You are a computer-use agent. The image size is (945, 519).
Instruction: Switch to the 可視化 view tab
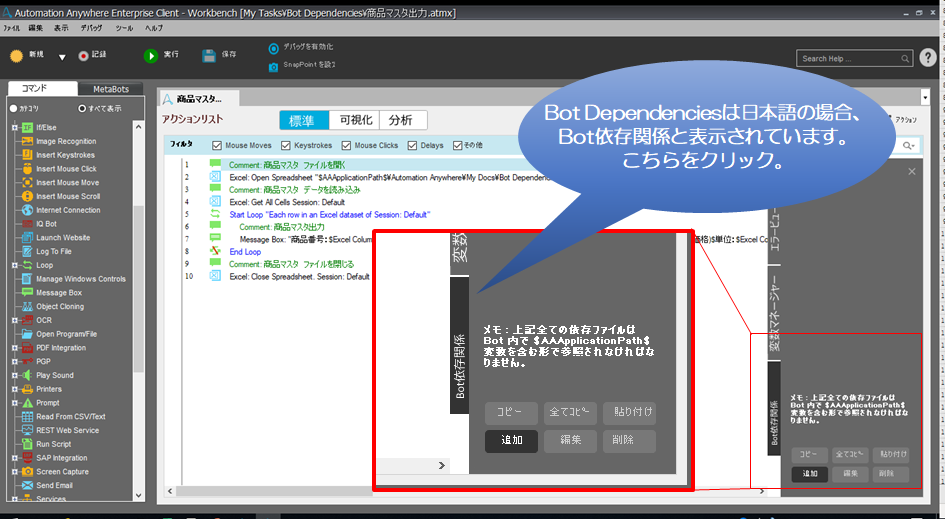pyautogui.click(x=356, y=120)
